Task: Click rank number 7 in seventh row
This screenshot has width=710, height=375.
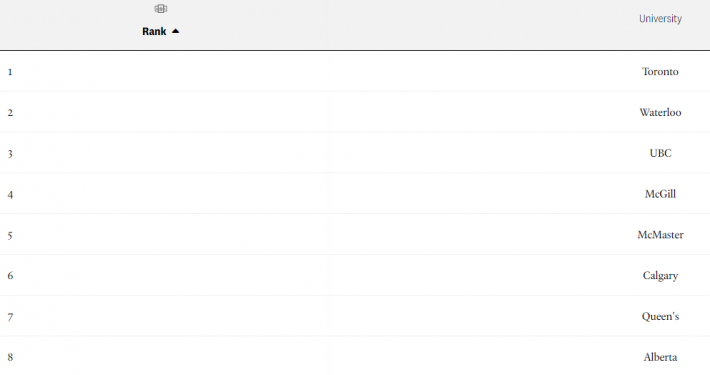Action: [x=10, y=317]
